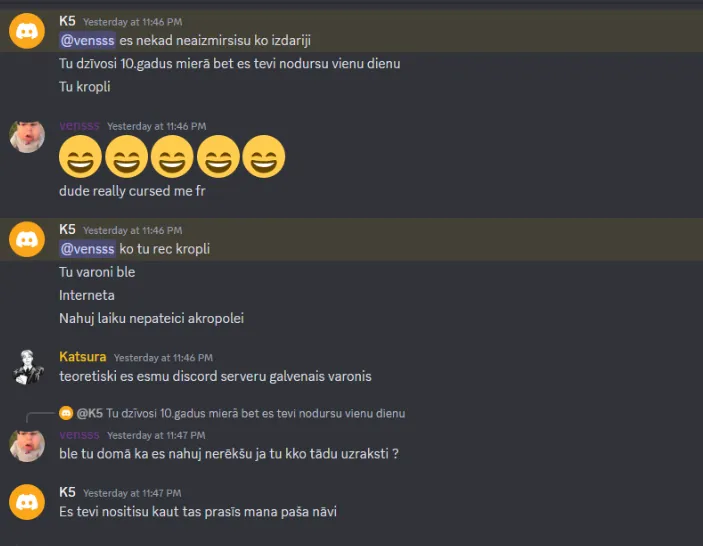This screenshot has width=703, height=546.
Task: Open Katsura's avatar image
Action: (x=28, y=367)
